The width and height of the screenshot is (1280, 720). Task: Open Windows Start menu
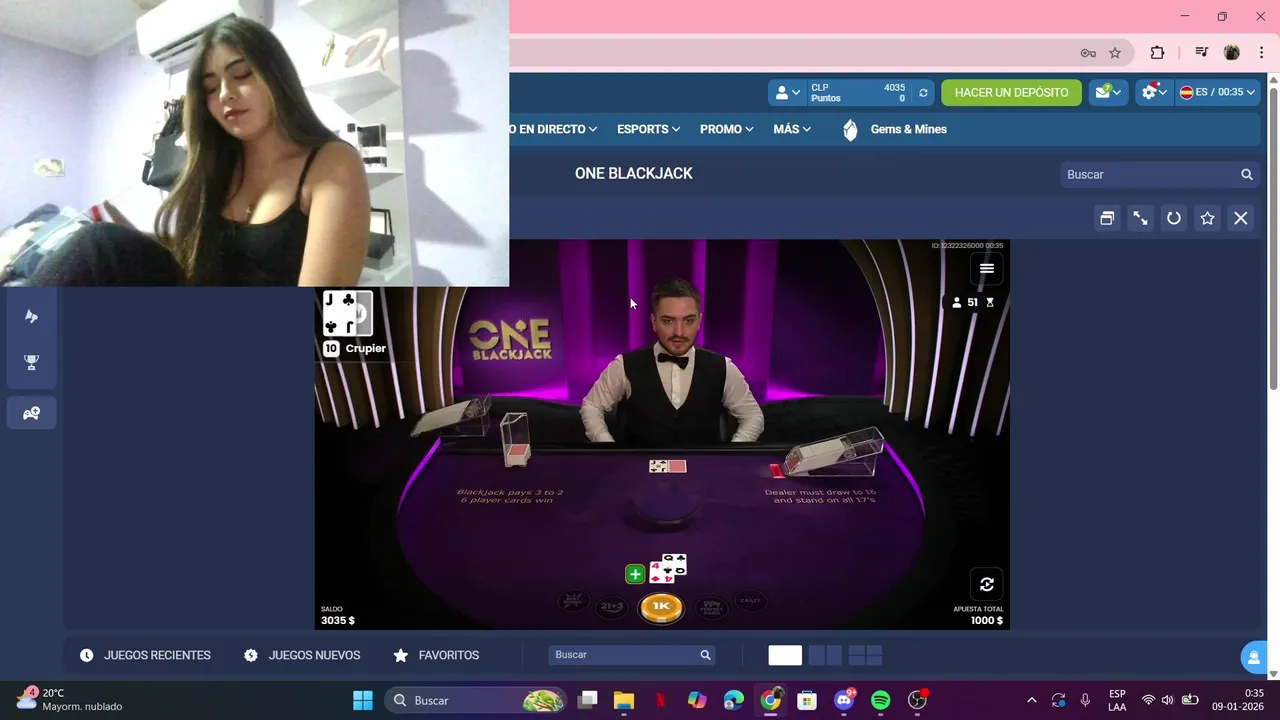(363, 700)
